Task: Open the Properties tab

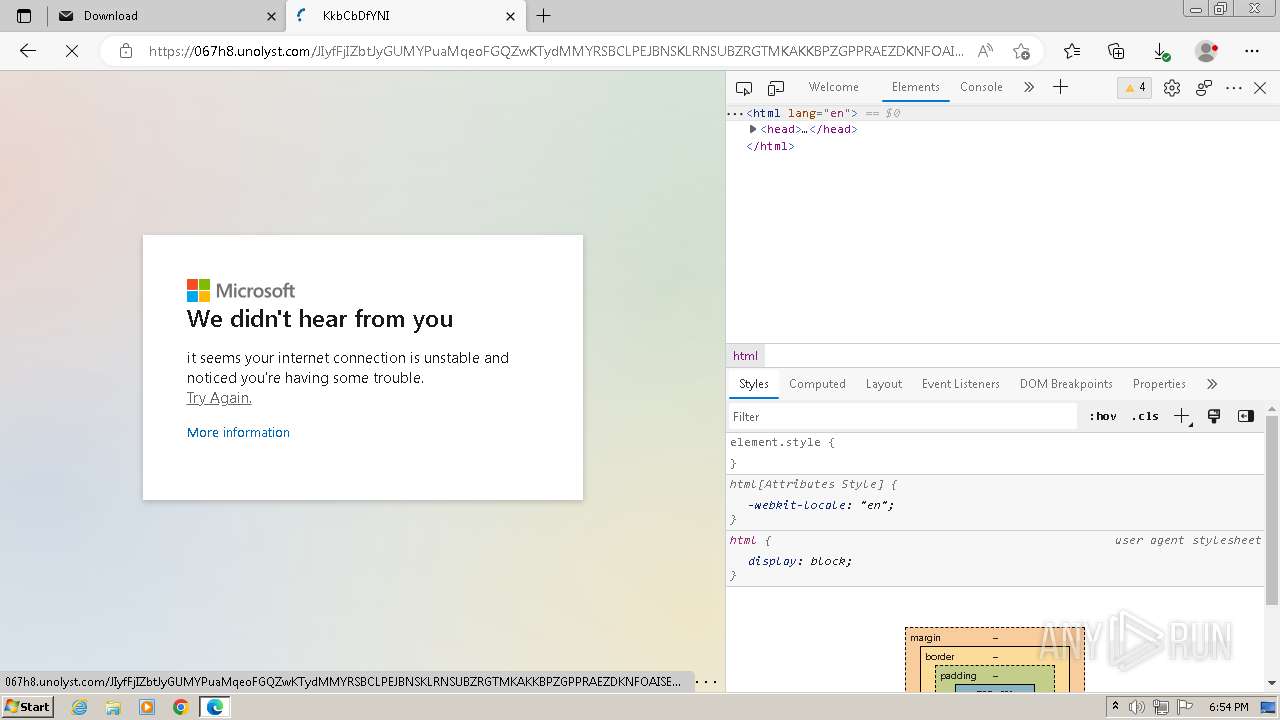Action: (1159, 384)
